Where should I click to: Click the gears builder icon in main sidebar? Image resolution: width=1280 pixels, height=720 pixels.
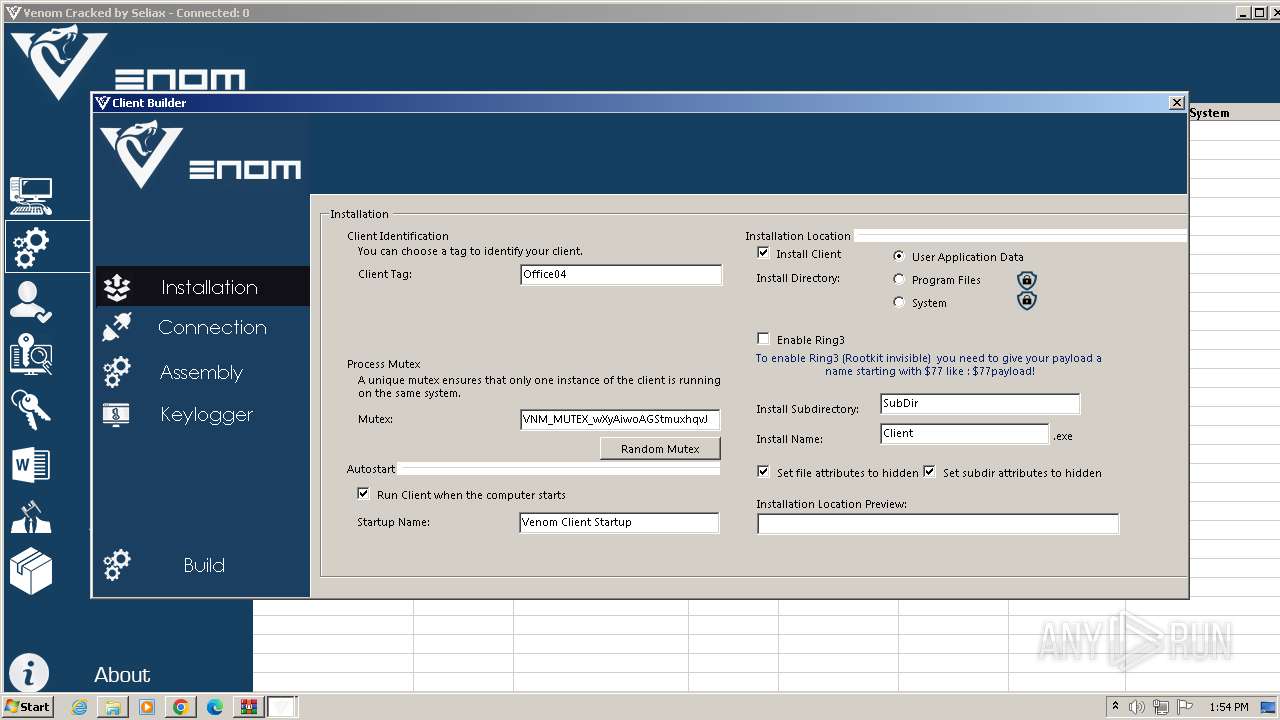pyautogui.click(x=30, y=247)
